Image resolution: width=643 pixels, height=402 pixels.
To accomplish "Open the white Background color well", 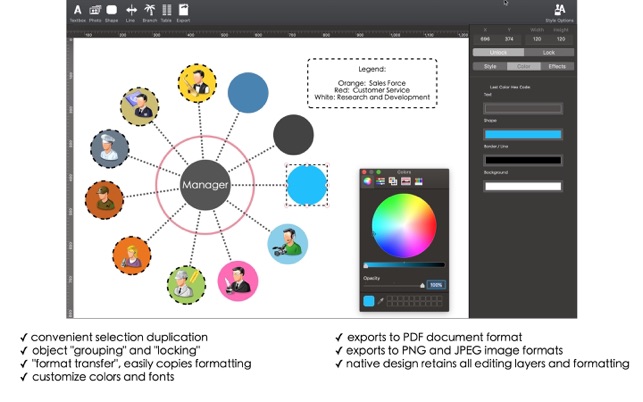I will pos(523,186).
